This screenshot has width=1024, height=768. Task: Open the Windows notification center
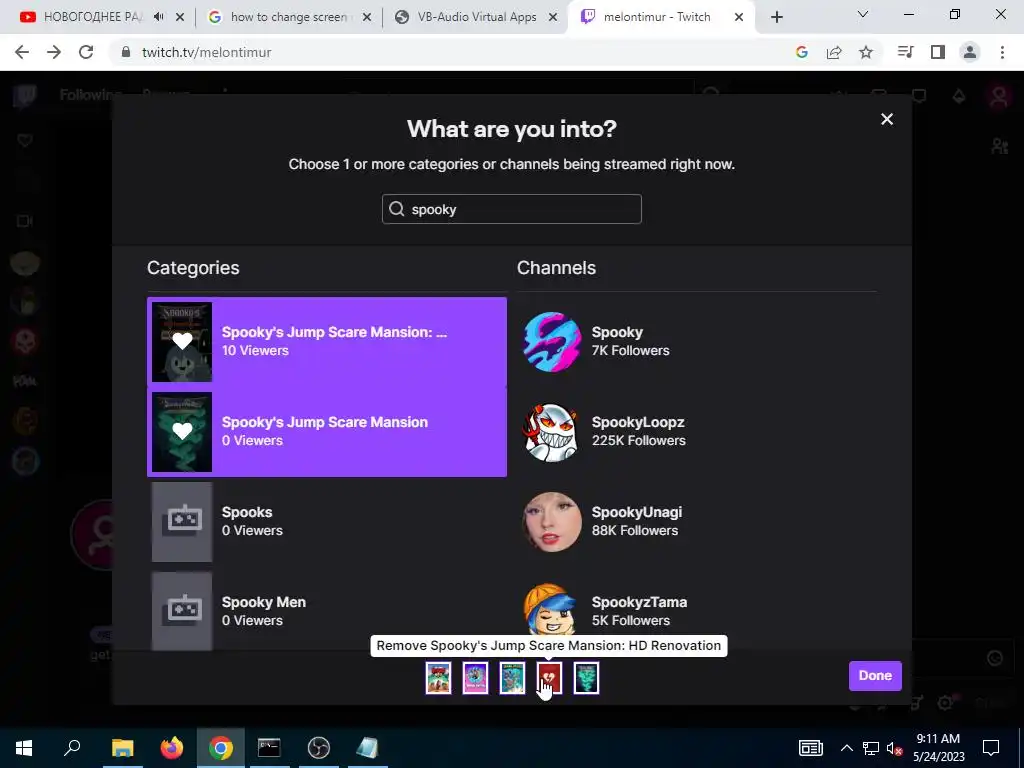(991, 748)
